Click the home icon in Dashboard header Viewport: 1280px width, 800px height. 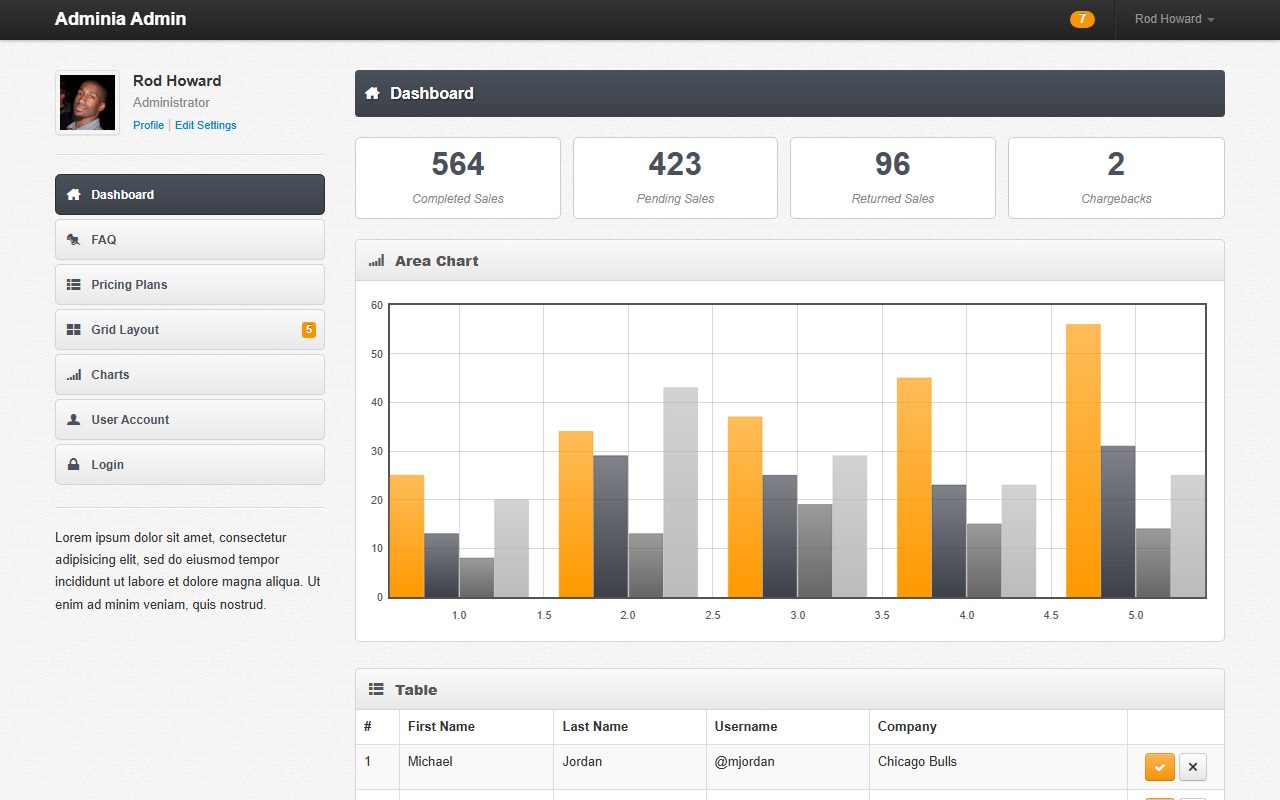click(x=372, y=93)
